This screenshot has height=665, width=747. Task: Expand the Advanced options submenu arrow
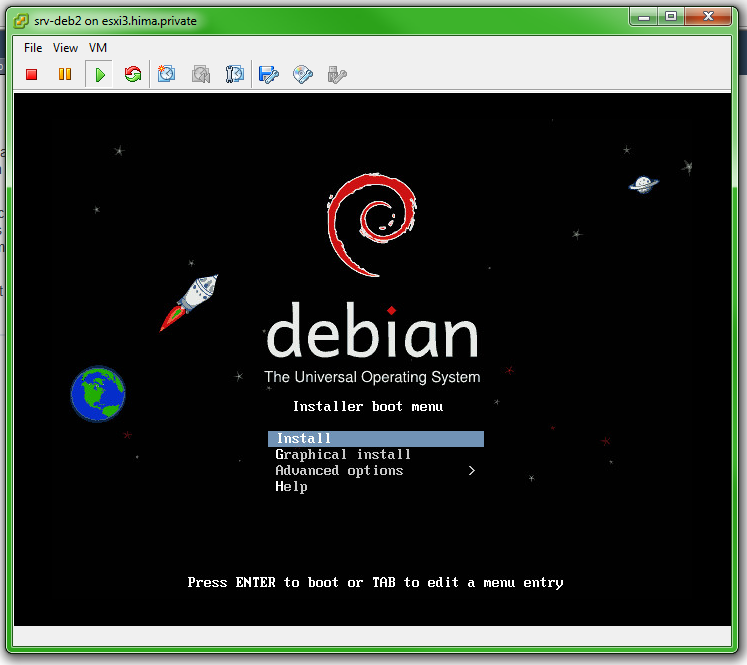click(472, 471)
